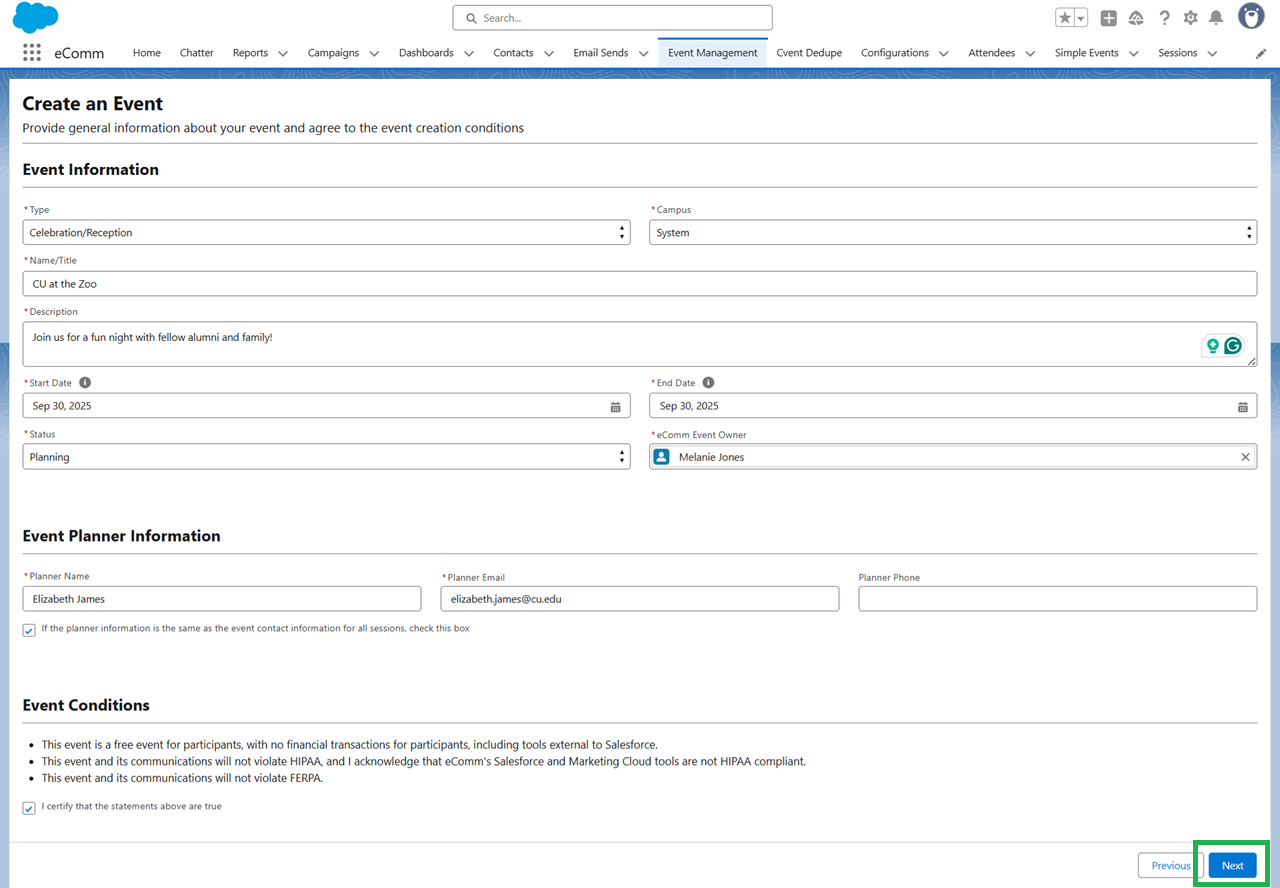Click the green lightbulb suggestion icon
This screenshot has width=1280, height=888.
1213,345
